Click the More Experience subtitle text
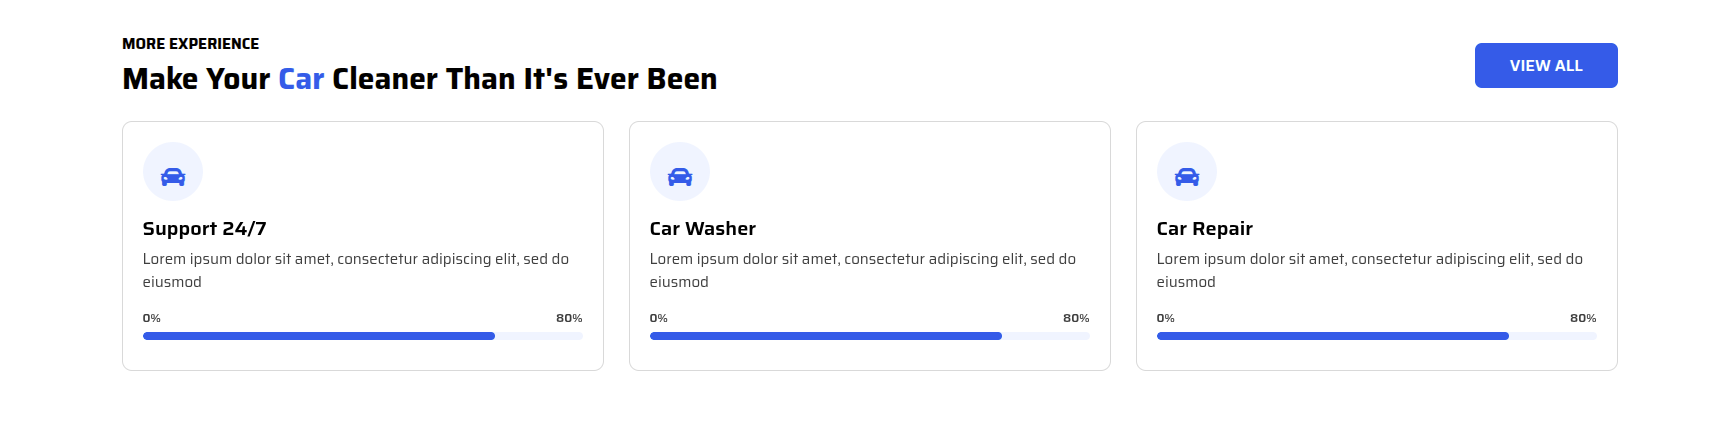This screenshot has width=1733, height=444. (x=191, y=44)
